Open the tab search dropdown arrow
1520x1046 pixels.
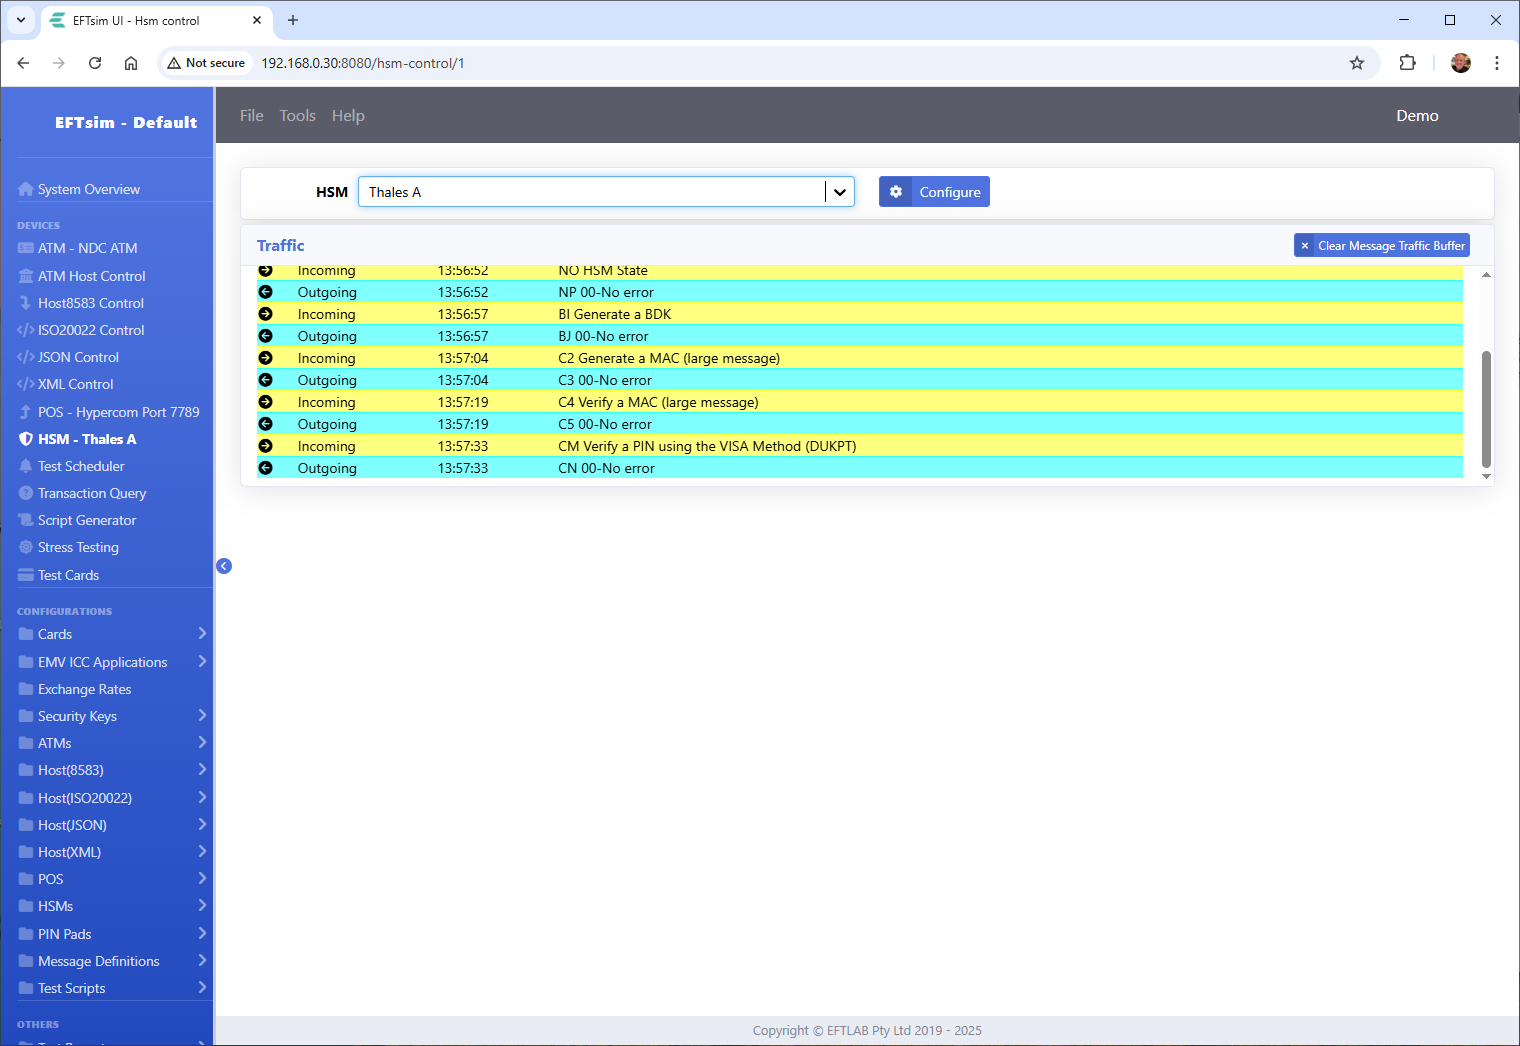pyautogui.click(x=20, y=20)
